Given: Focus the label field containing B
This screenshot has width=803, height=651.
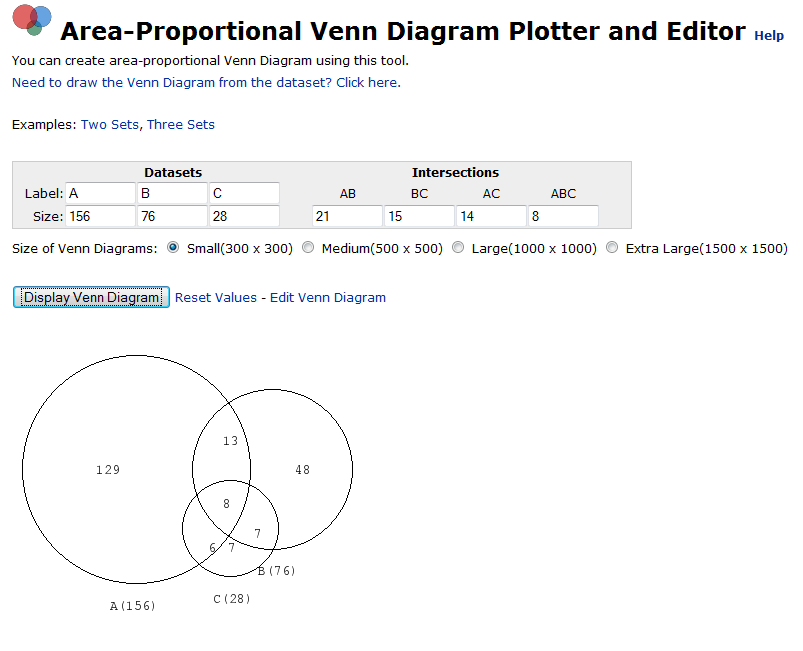Looking at the screenshot, I should click(172, 193).
